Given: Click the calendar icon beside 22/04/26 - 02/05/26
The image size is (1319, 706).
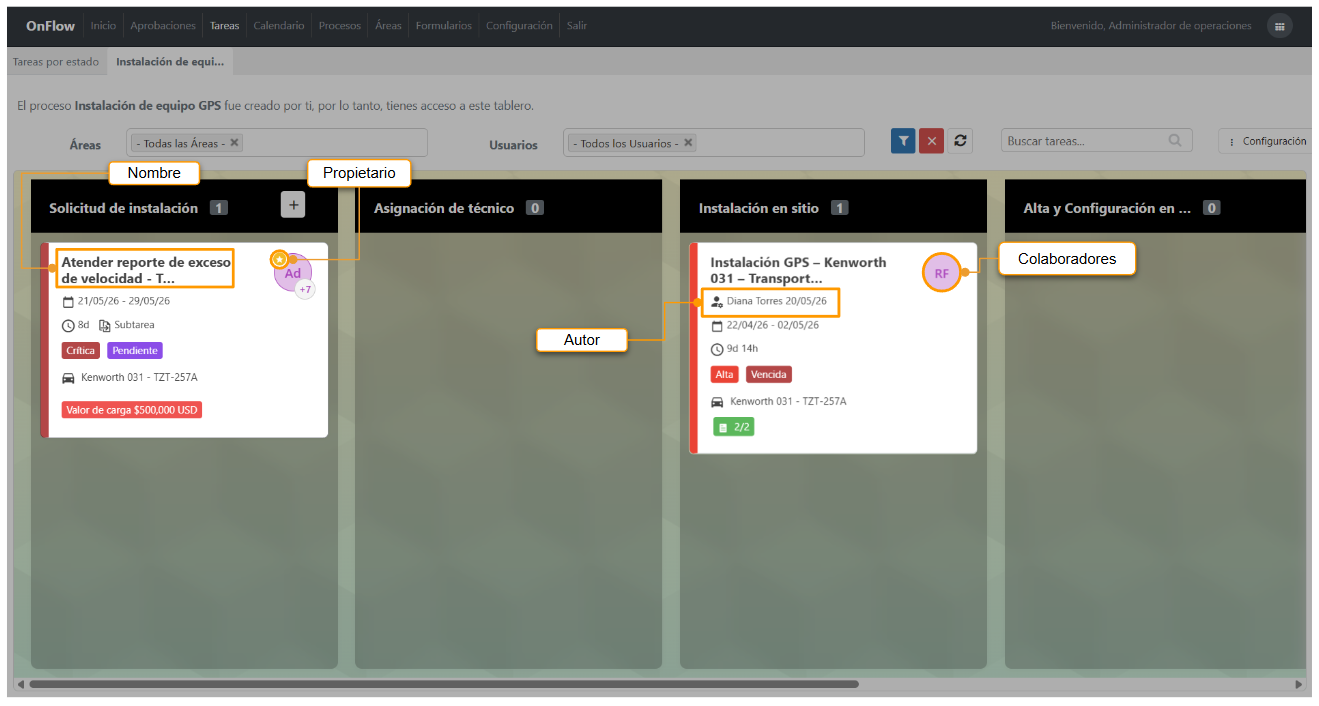Looking at the screenshot, I should point(717,326).
